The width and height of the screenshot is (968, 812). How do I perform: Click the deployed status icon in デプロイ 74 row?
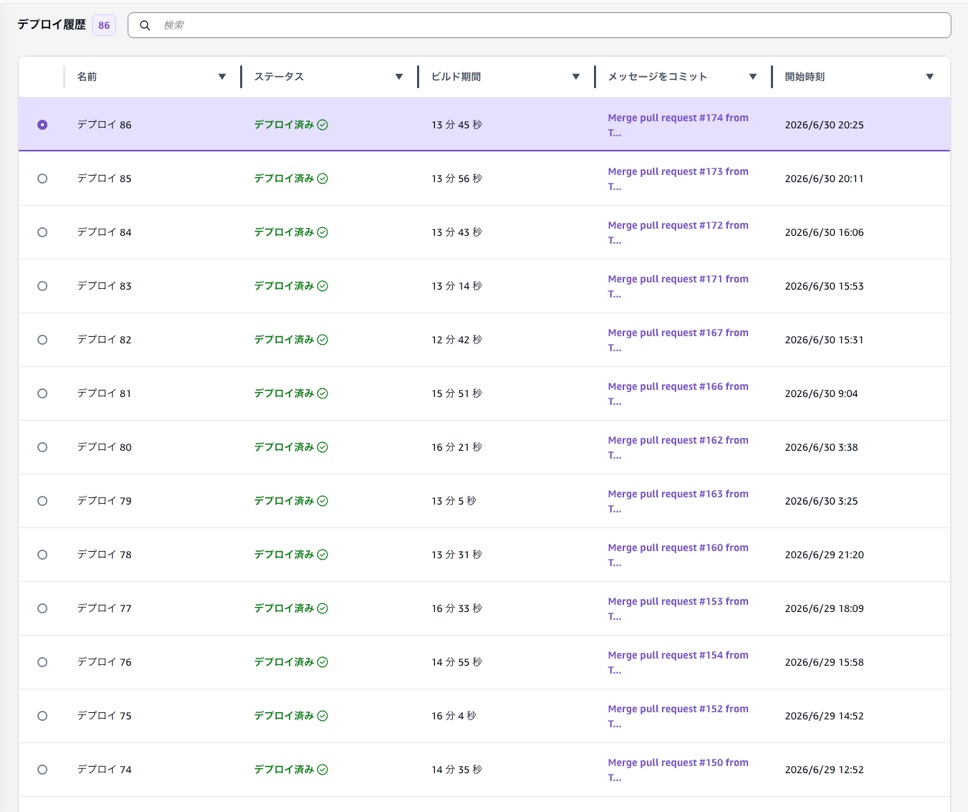[x=322, y=769]
